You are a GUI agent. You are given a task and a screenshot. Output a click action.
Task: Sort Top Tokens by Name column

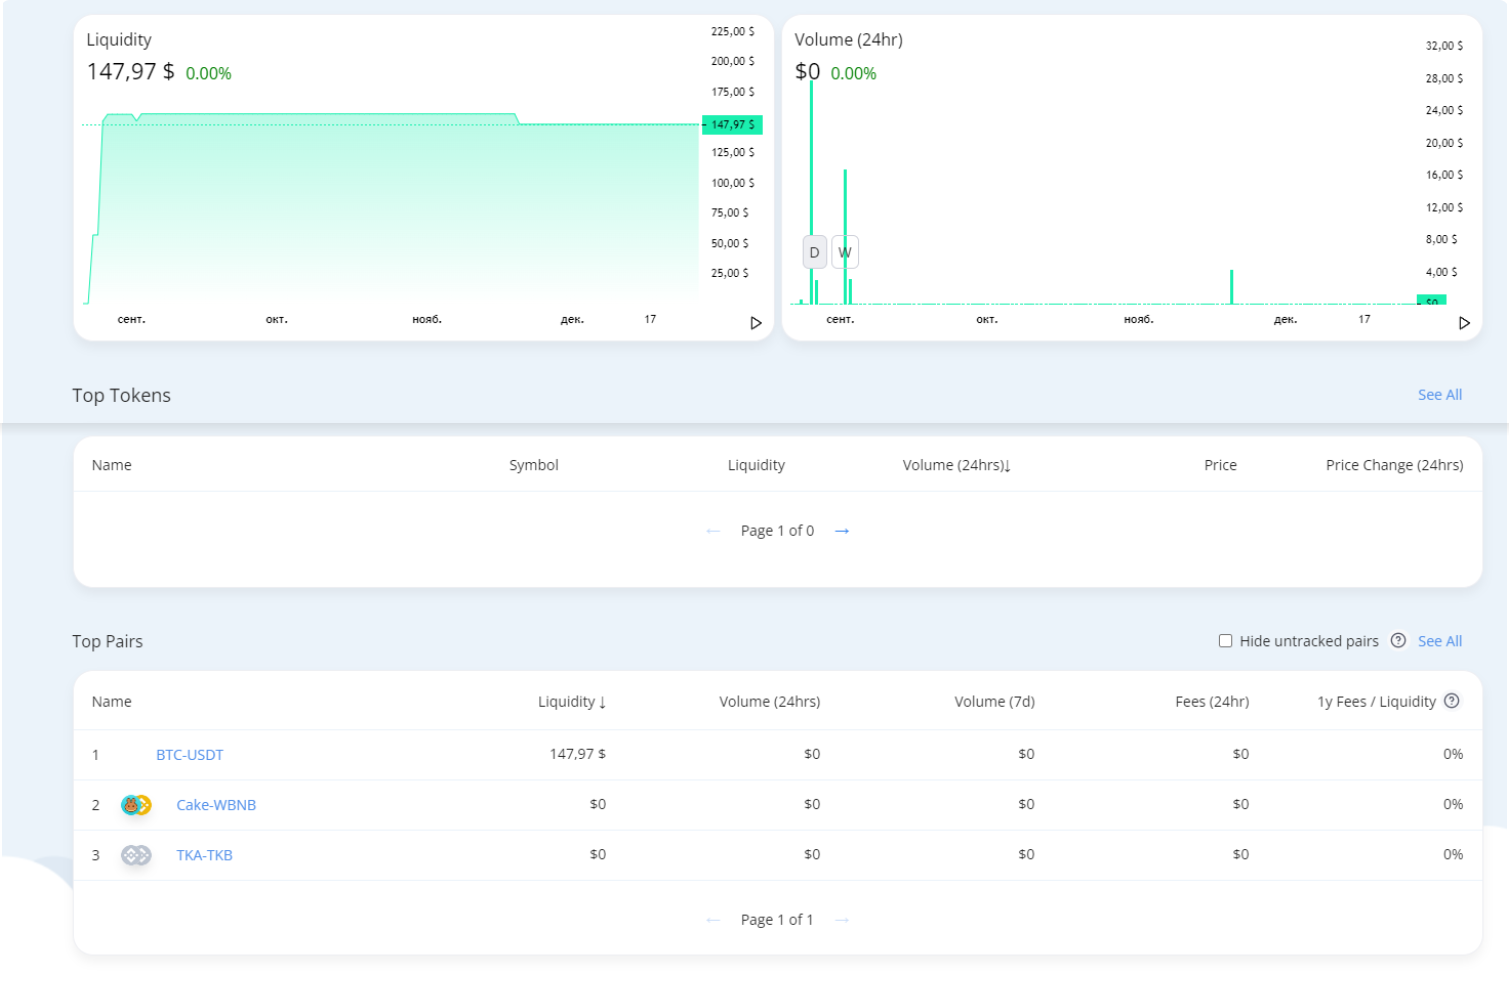pos(112,465)
